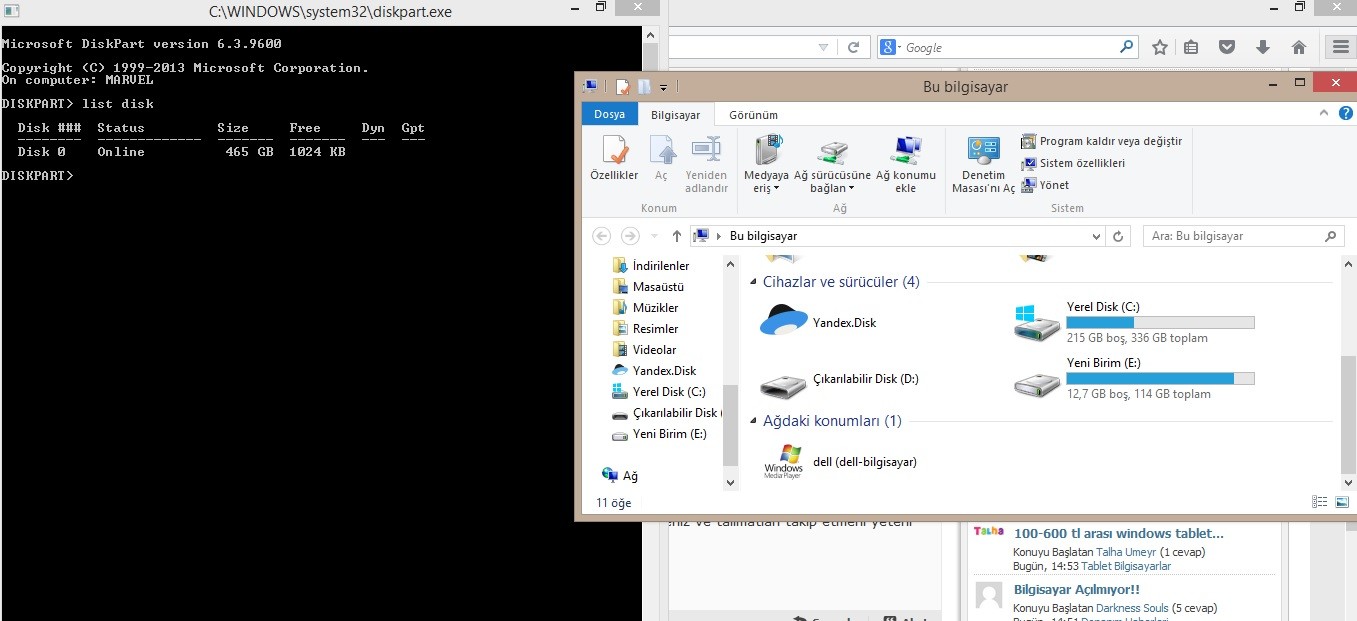Open the Bilgisayar Açılmıyor!! forum thread link

(x=1076, y=590)
